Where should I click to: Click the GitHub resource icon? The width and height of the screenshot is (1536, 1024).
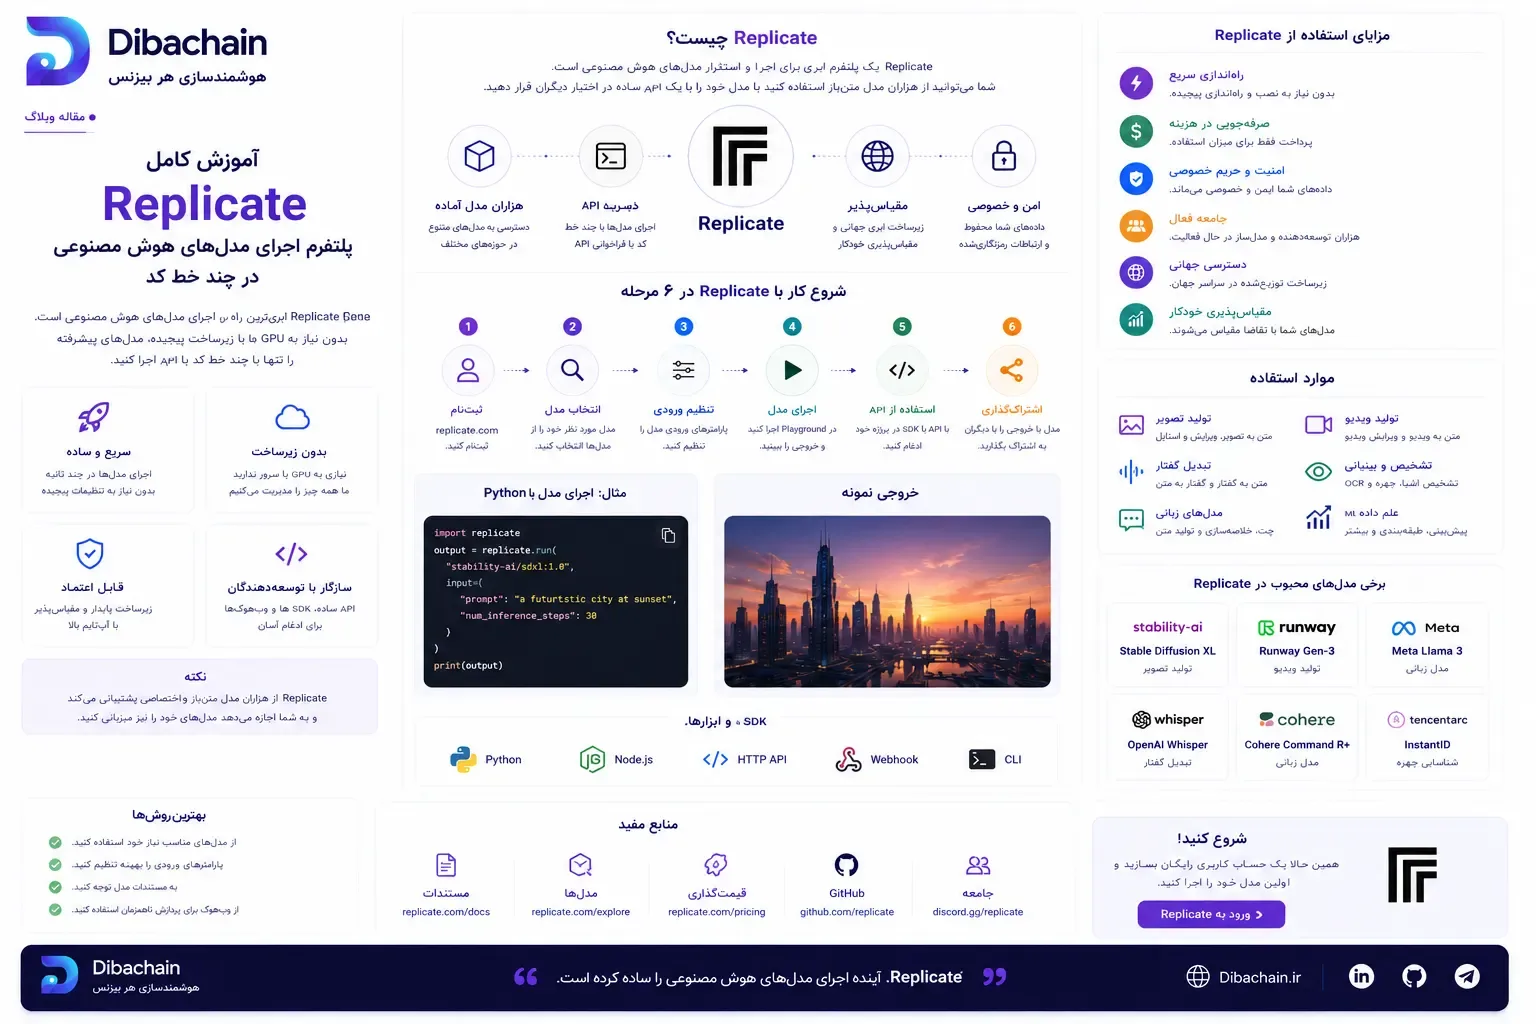pyautogui.click(x=846, y=865)
